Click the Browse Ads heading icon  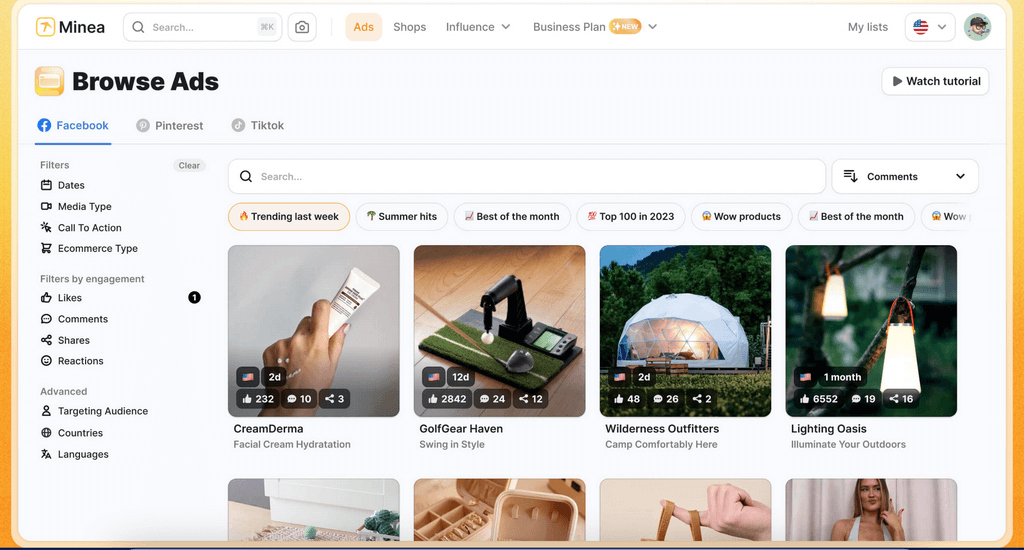pyautogui.click(x=49, y=81)
